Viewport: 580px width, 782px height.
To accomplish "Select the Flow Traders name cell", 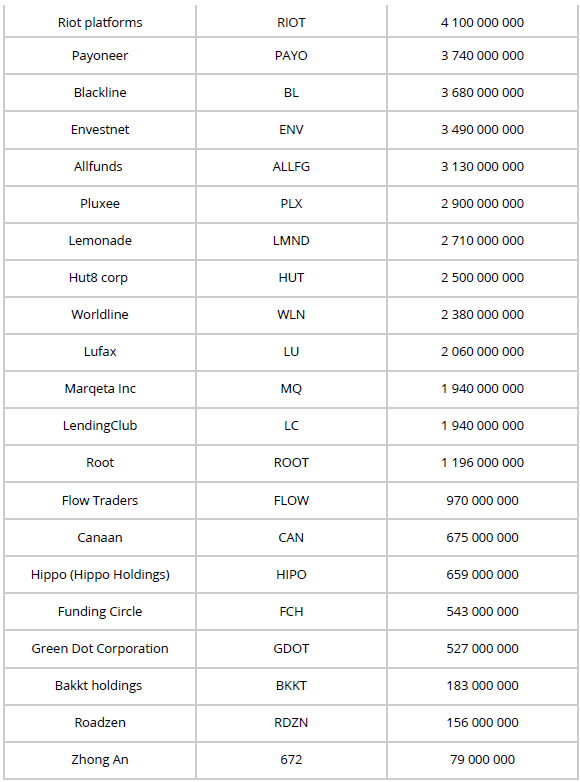I will point(100,500).
